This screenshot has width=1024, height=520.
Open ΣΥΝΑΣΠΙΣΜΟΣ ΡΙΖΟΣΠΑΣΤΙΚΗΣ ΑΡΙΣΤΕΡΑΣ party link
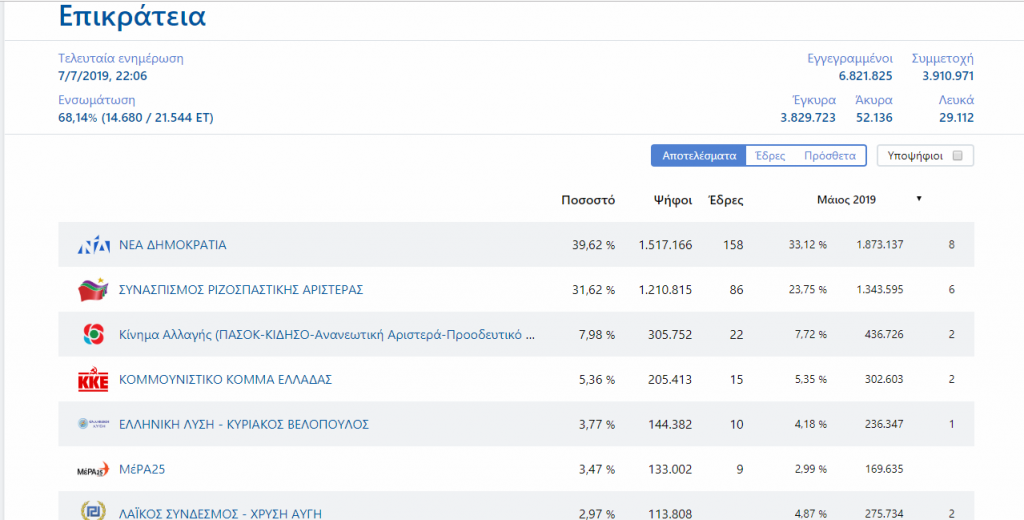click(x=240, y=290)
